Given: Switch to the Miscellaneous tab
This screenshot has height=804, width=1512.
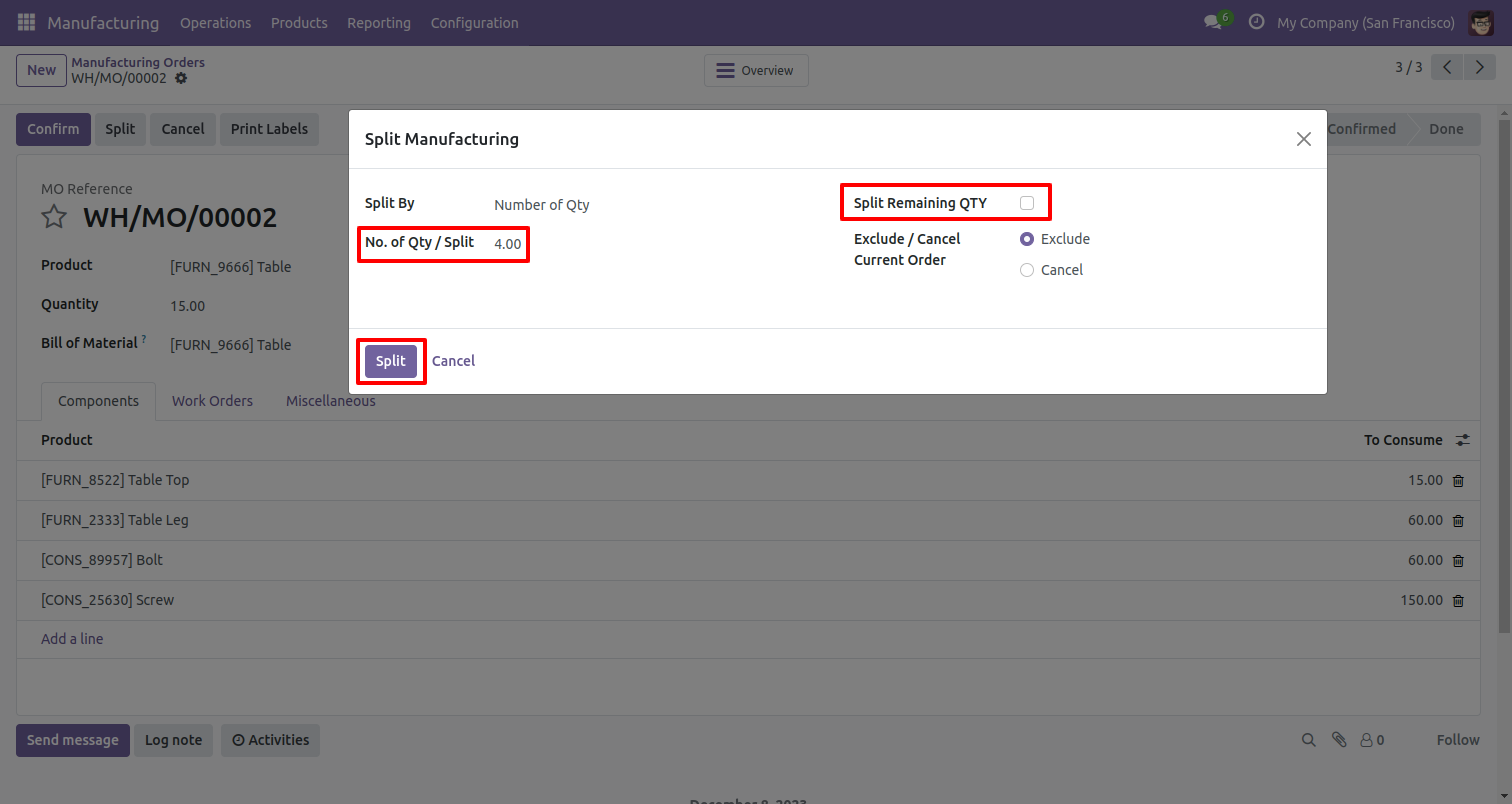Looking at the screenshot, I should (x=331, y=401).
